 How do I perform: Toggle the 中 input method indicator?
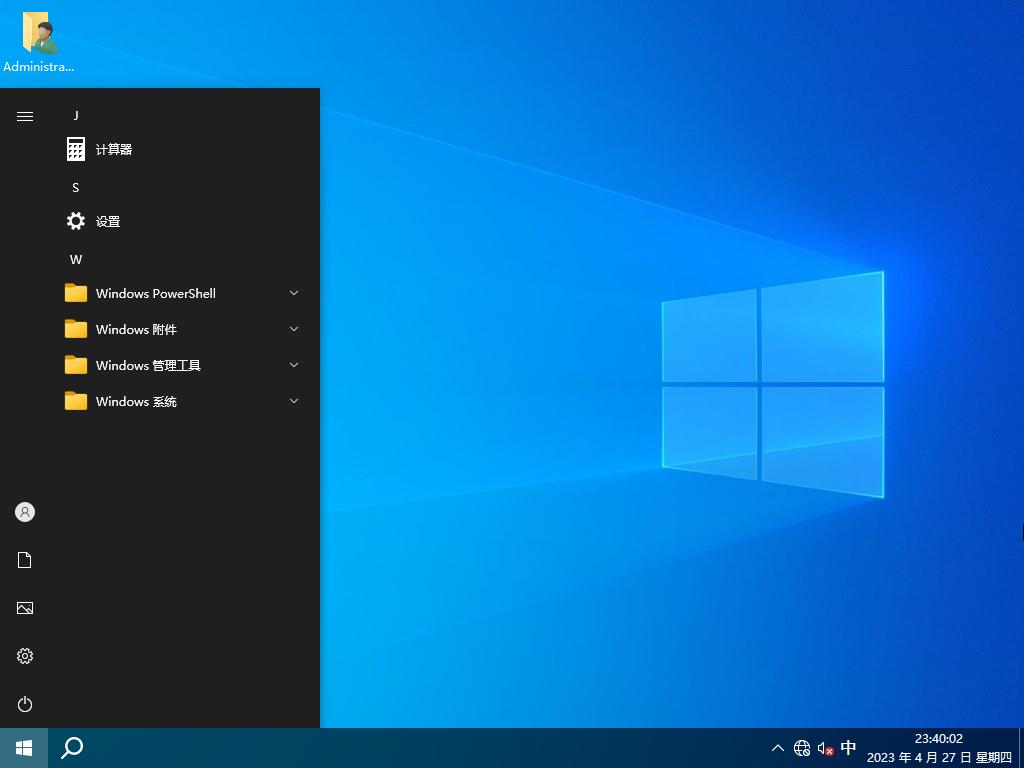click(848, 748)
